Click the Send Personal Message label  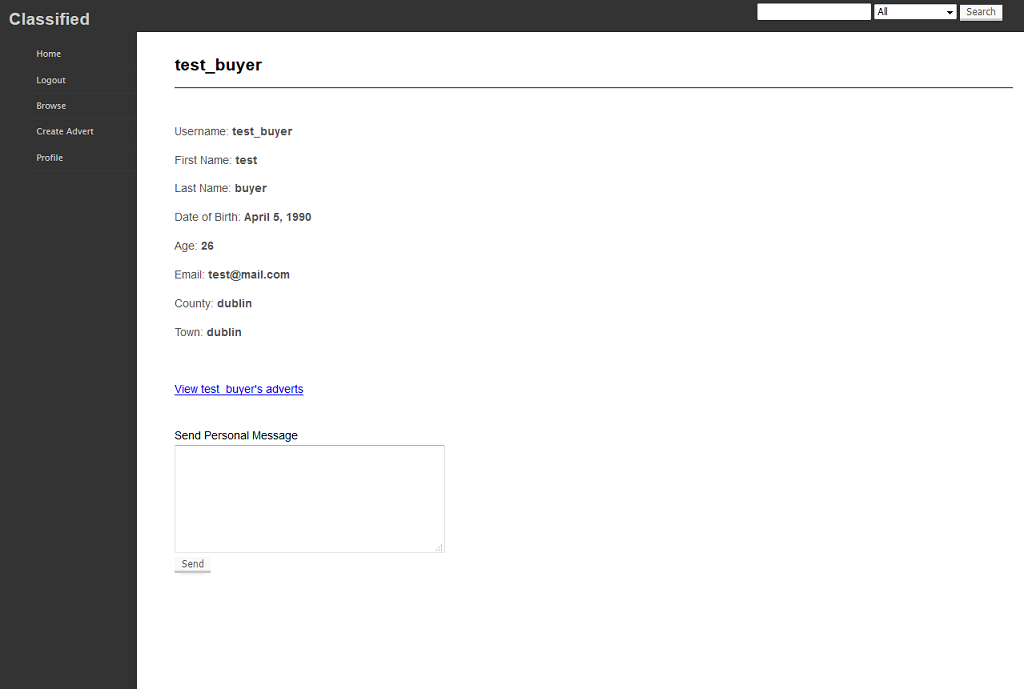(236, 436)
